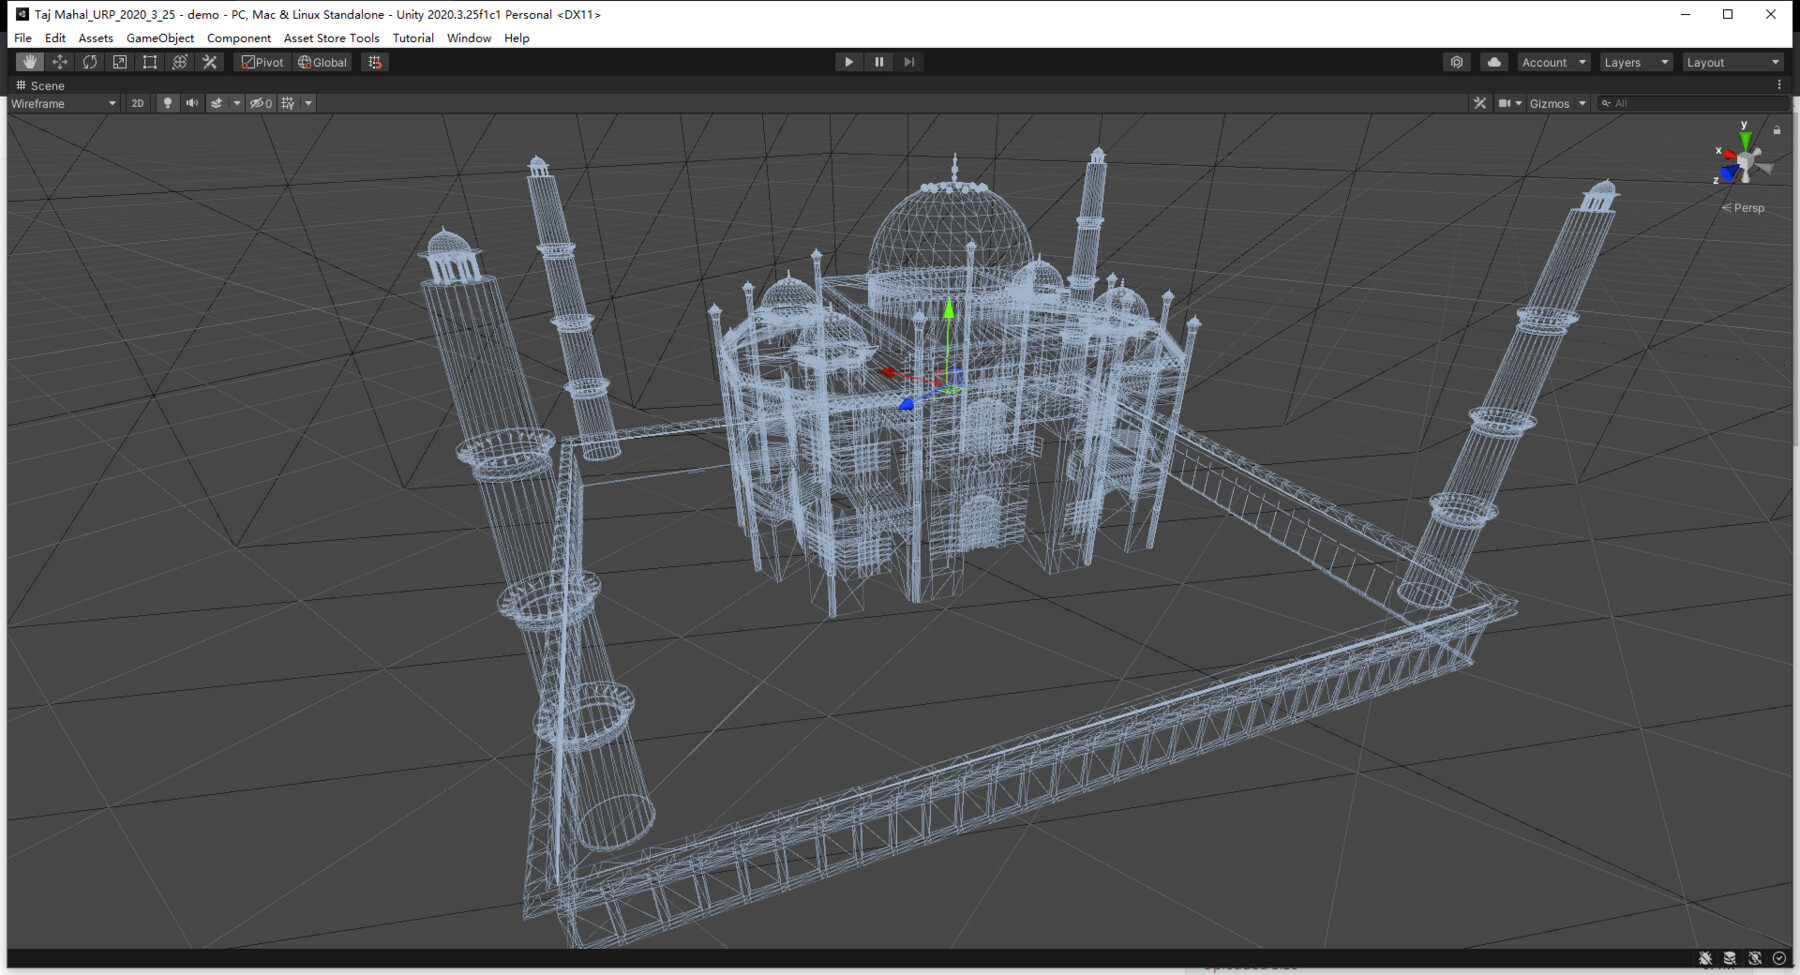This screenshot has height=975, width=1800.
Task: Expand grid settings dropdown arrow
Action: click(x=308, y=103)
